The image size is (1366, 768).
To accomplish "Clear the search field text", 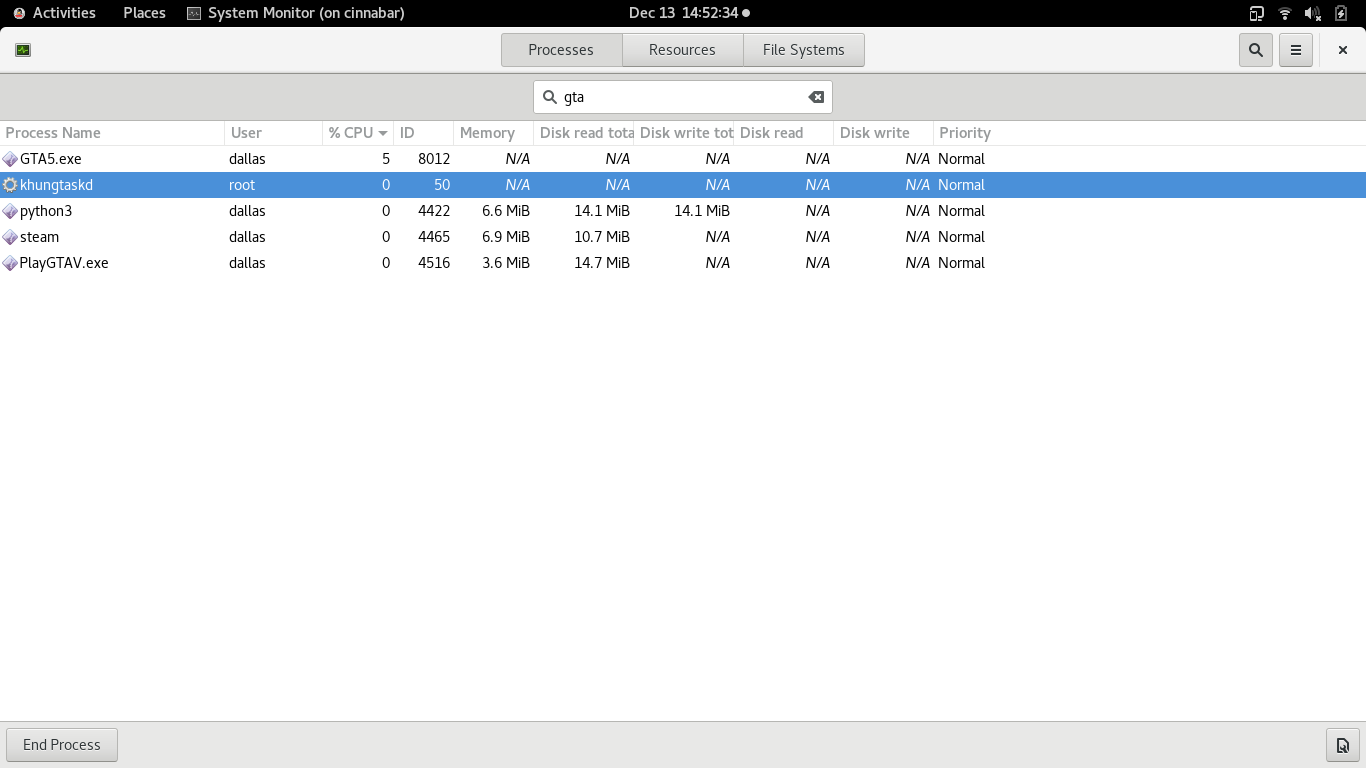I will pos(816,97).
